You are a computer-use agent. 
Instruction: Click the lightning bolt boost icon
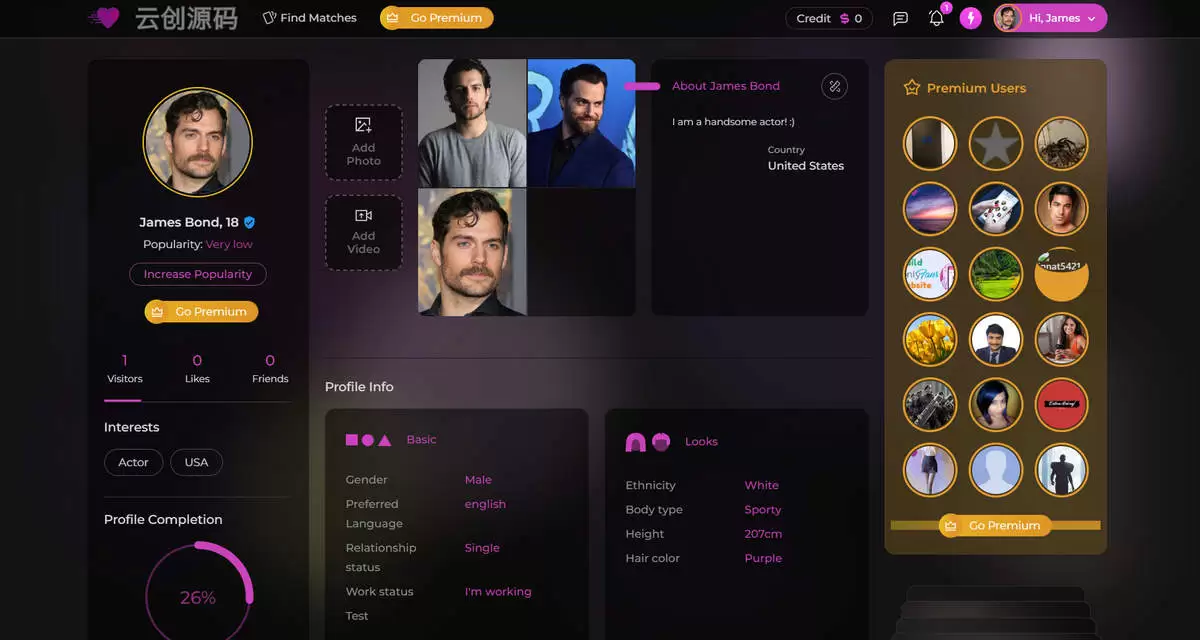pyautogui.click(x=970, y=18)
